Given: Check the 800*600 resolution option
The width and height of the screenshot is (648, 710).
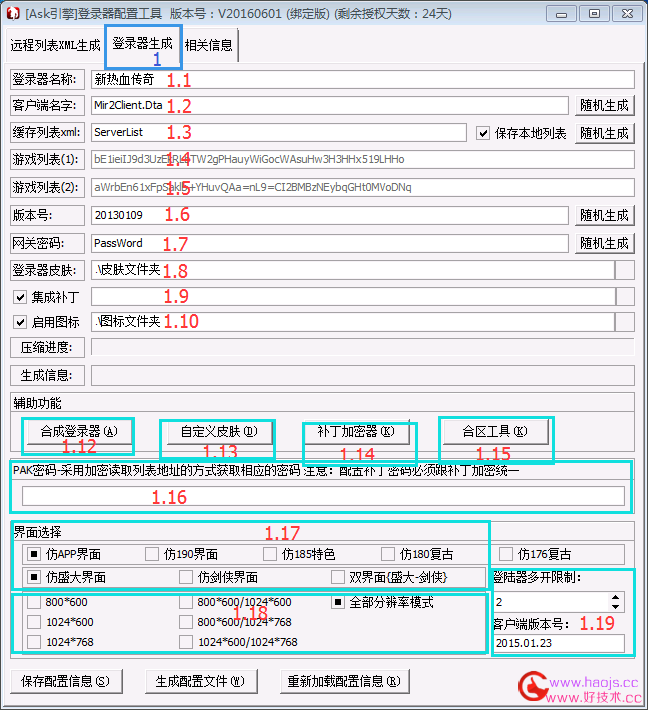Looking at the screenshot, I should tap(34, 602).
